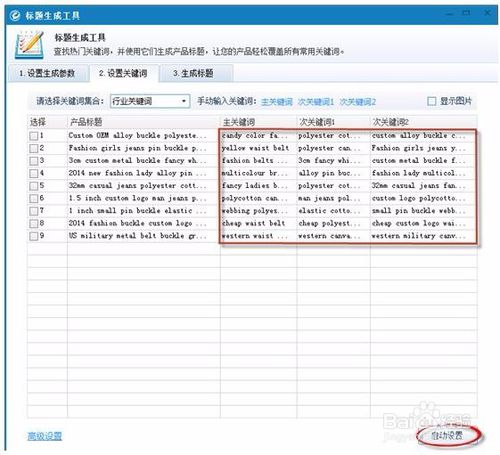Click secondary keyword cell "3cm fancy whi..."

(329, 161)
